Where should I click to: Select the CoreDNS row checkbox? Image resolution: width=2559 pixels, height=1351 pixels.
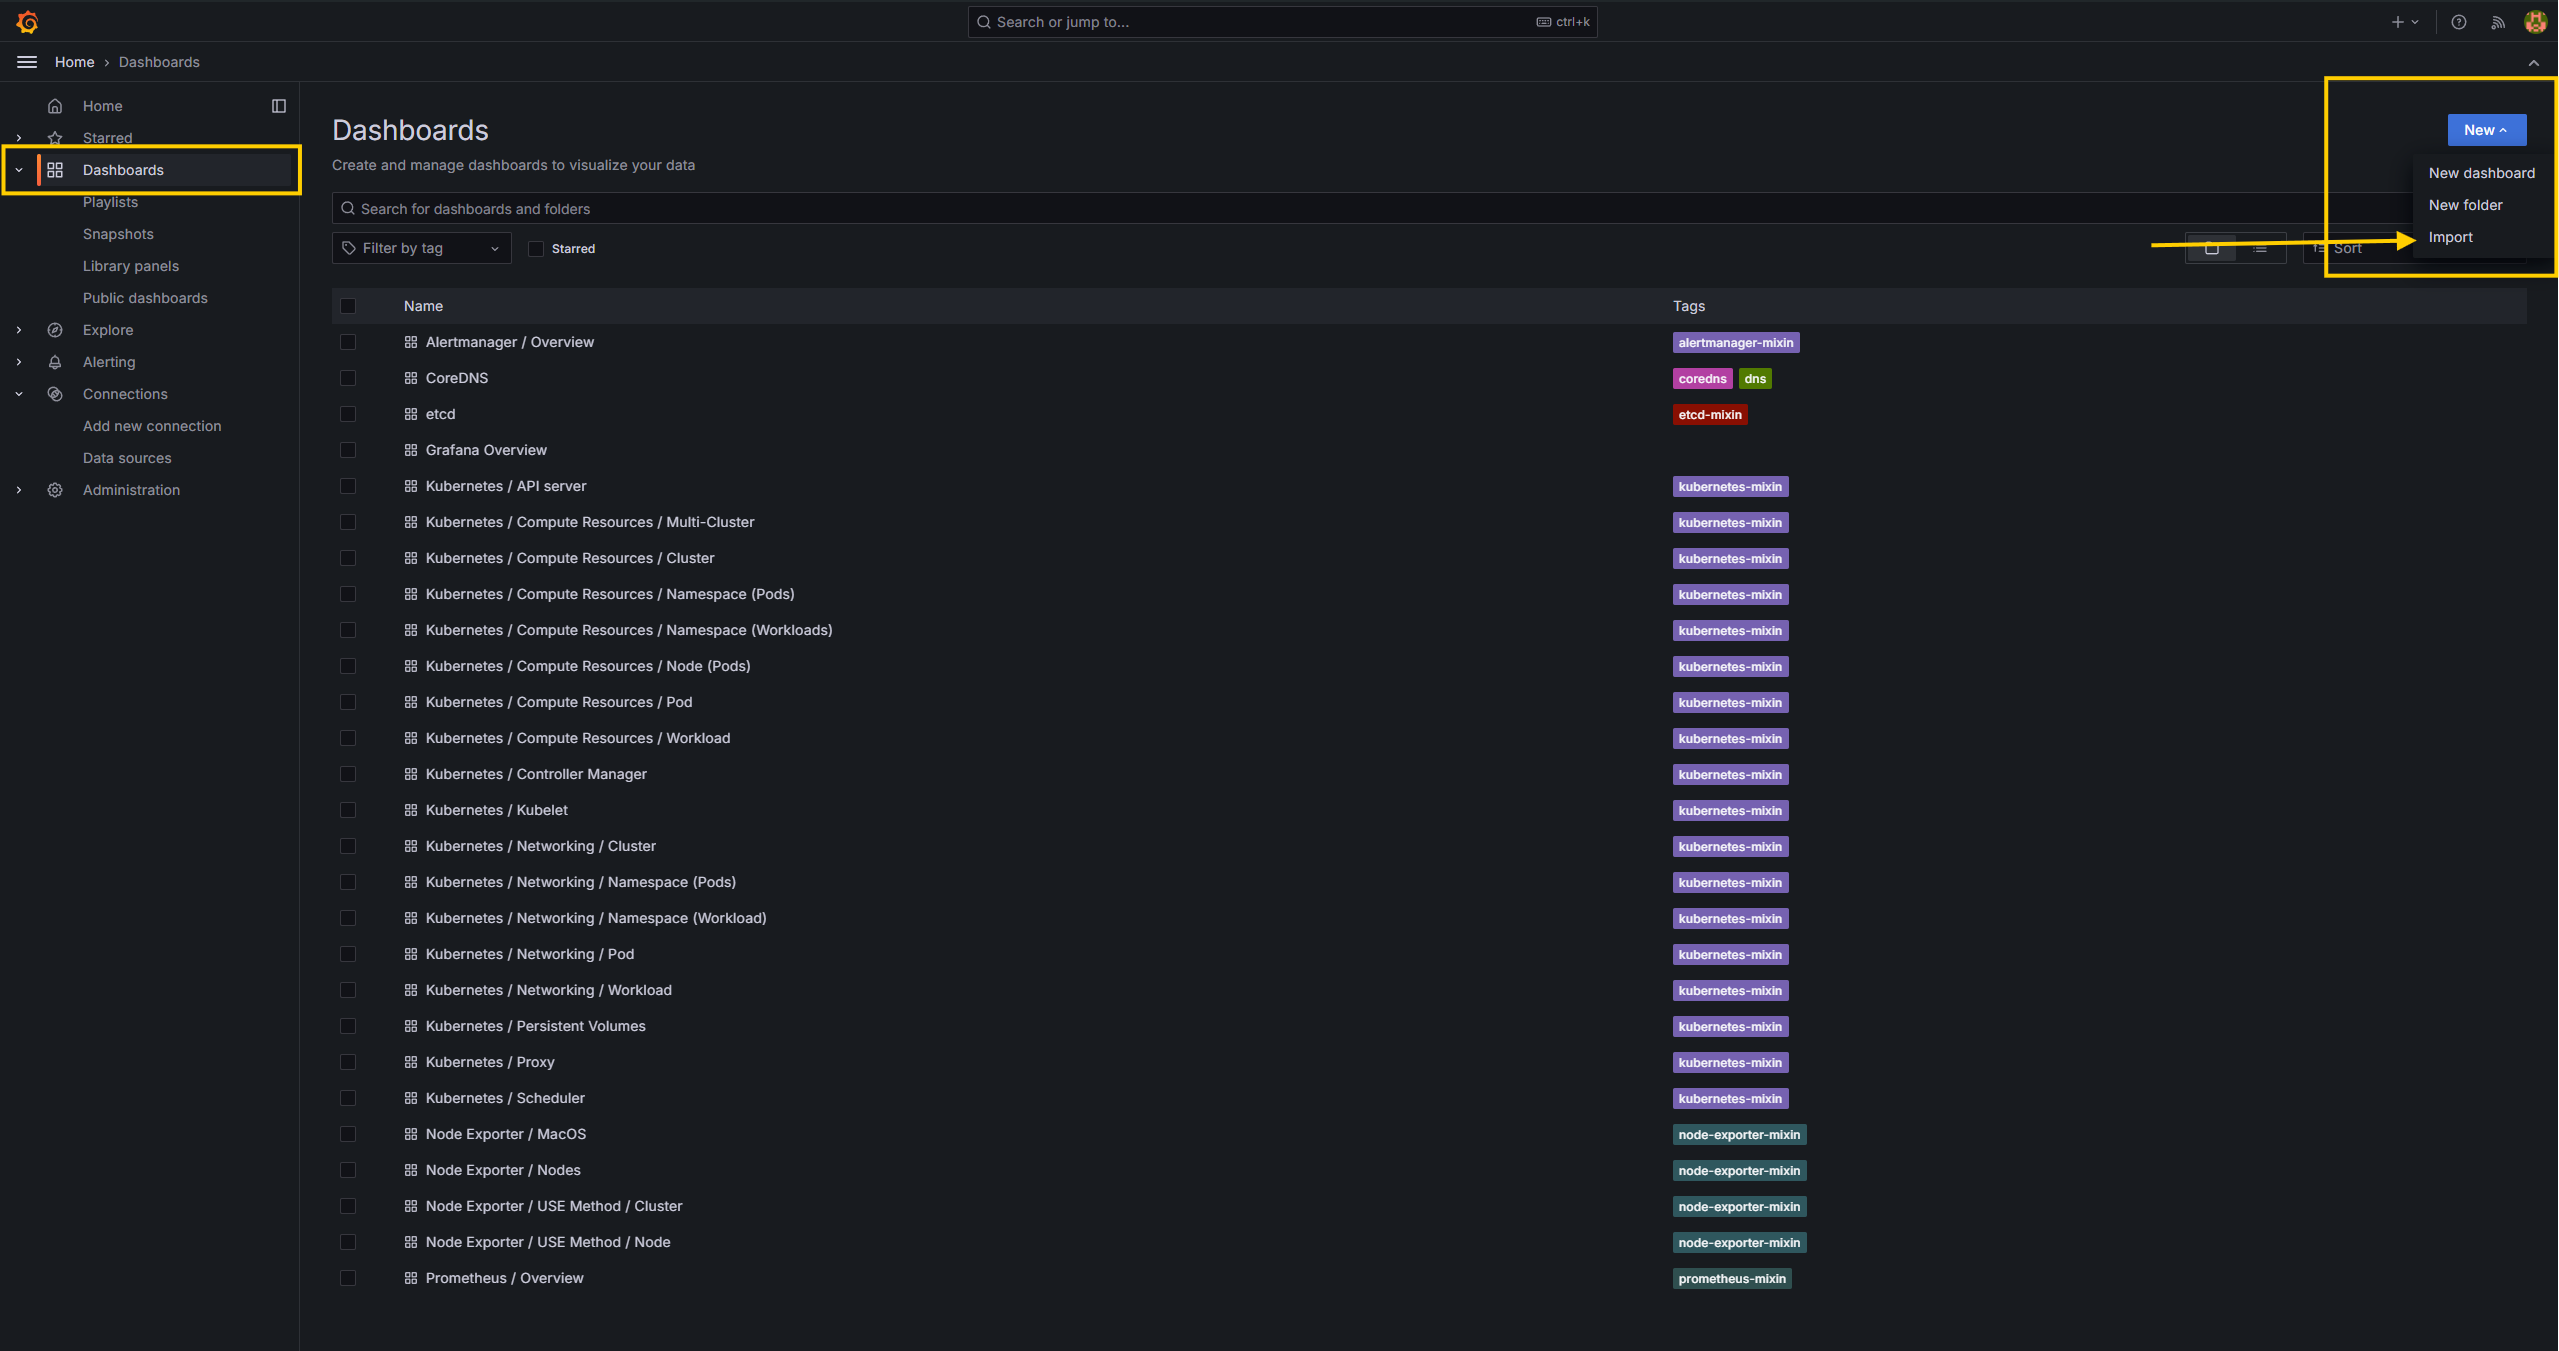click(x=348, y=378)
